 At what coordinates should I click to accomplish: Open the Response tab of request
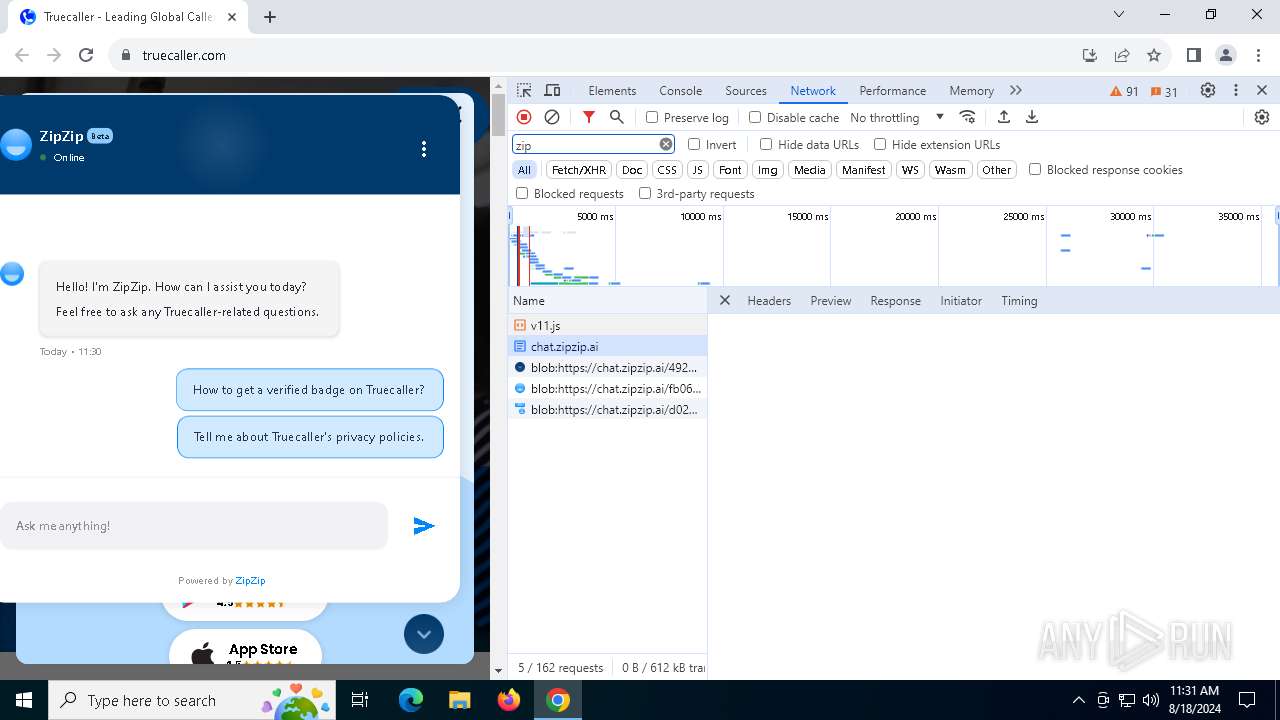[895, 300]
